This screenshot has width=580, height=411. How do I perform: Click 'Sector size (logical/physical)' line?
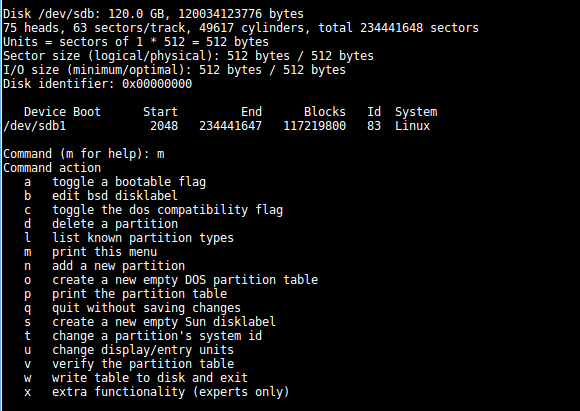click(x=188, y=56)
